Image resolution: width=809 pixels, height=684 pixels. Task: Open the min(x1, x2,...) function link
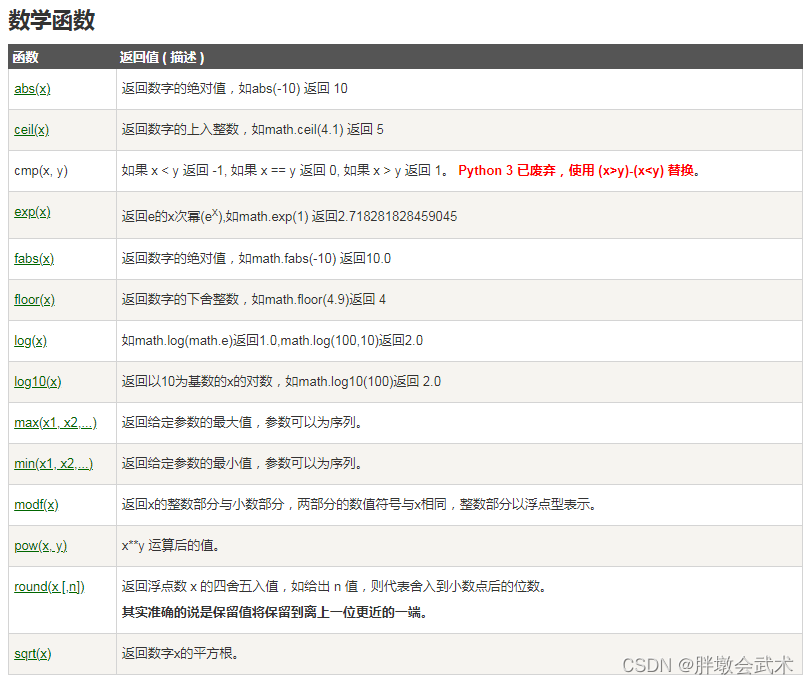point(52,463)
